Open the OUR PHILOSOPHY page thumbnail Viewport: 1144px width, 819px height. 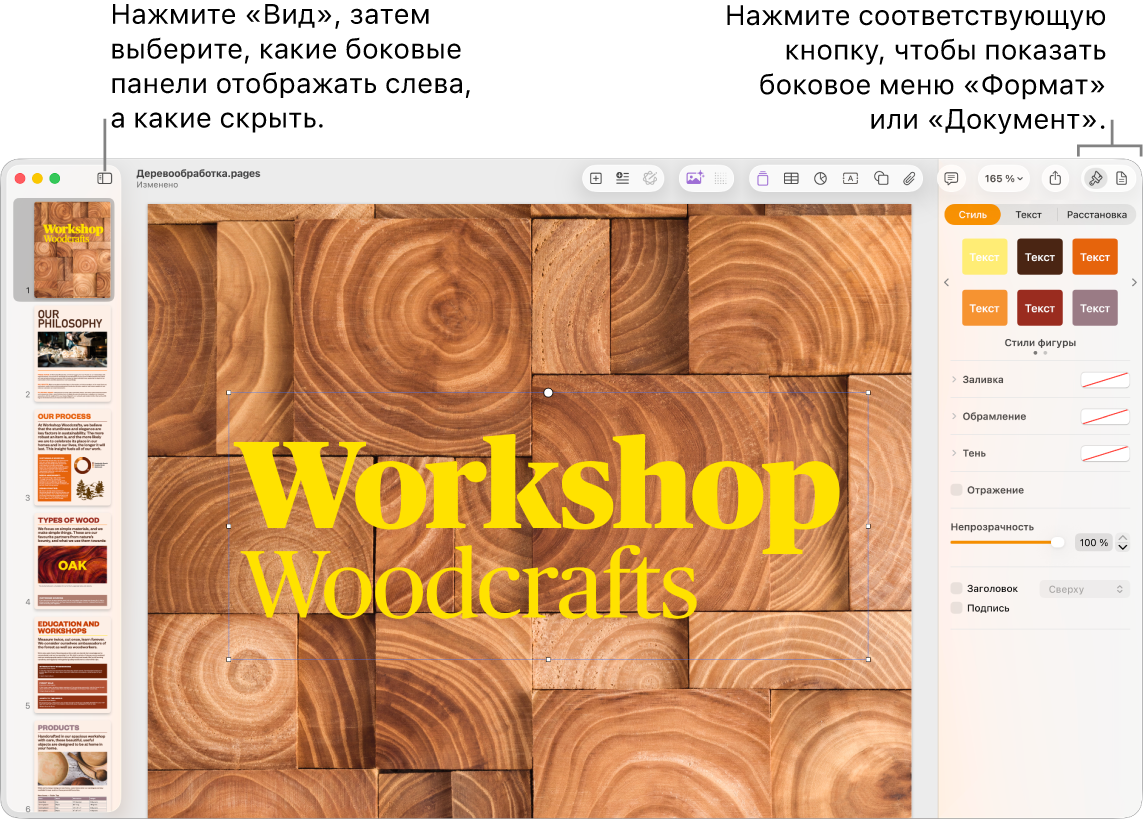pyautogui.click(x=72, y=354)
